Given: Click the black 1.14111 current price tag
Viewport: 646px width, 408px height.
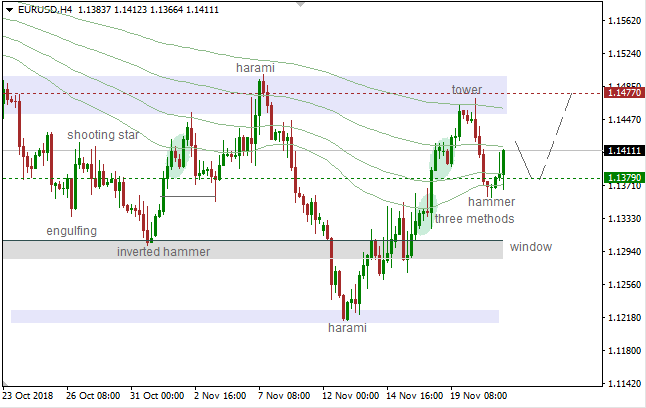Looking at the screenshot, I should [x=624, y=150].
